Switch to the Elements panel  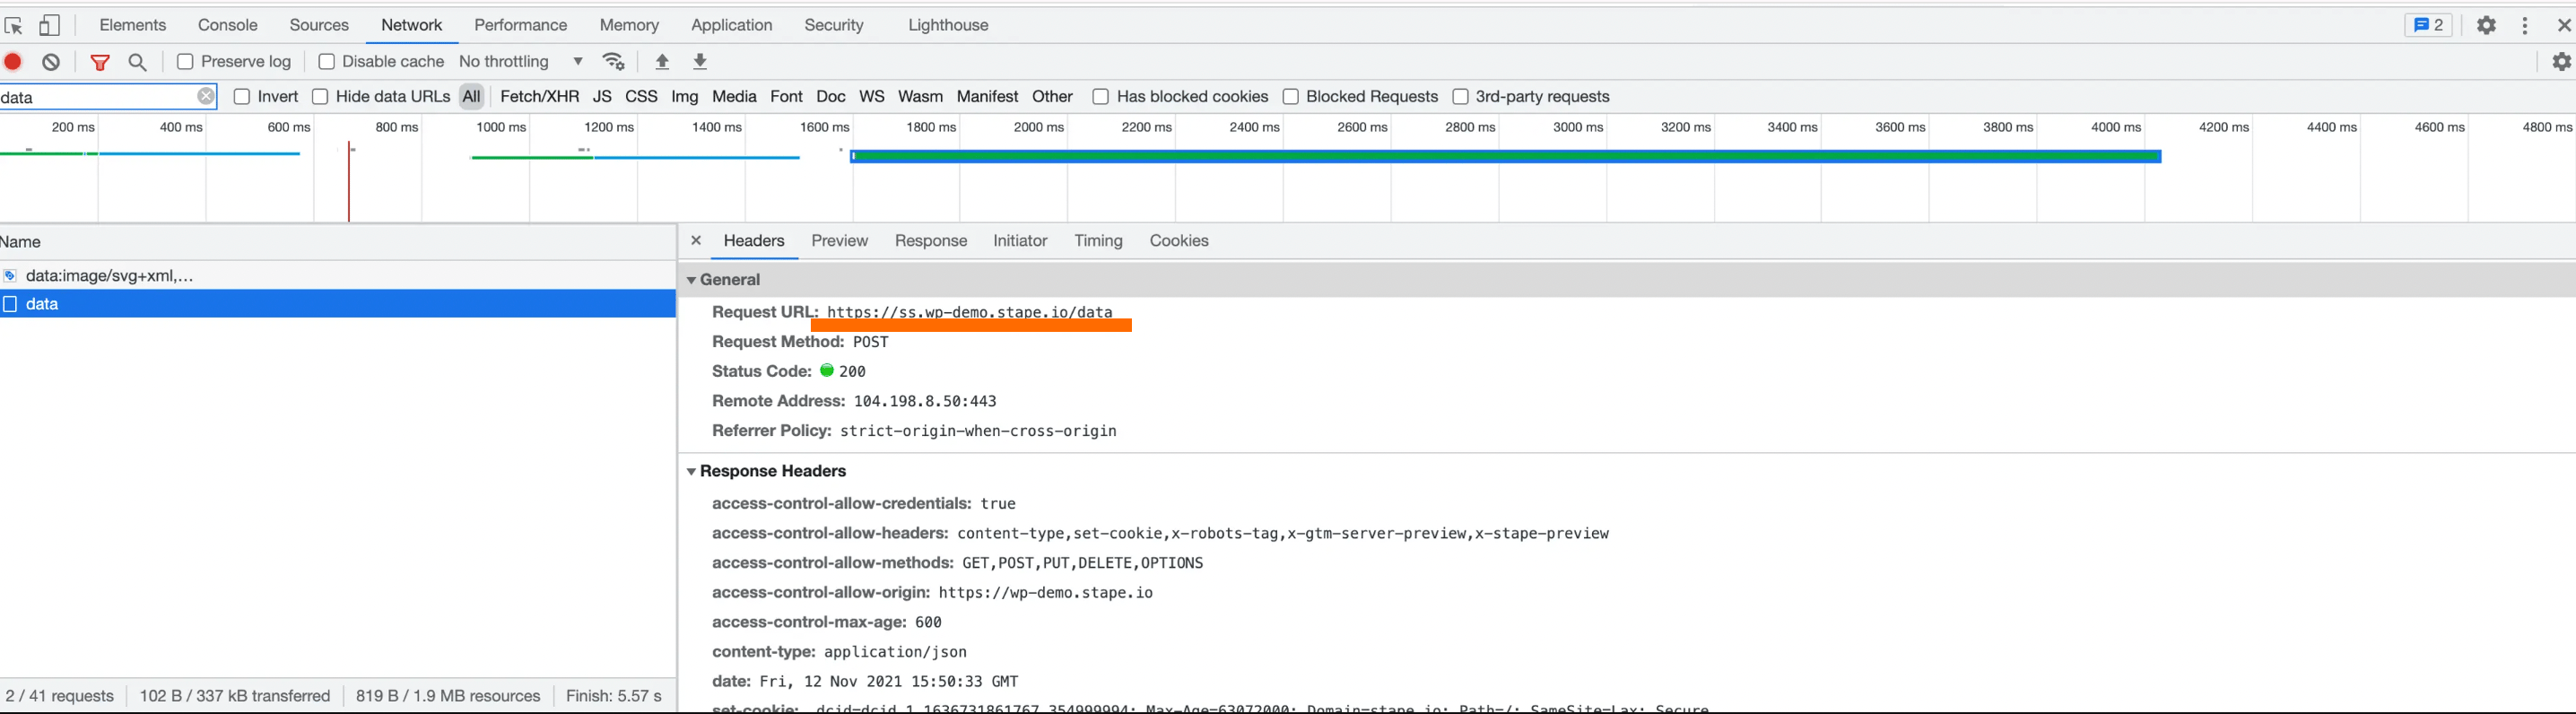coord(133,25)
